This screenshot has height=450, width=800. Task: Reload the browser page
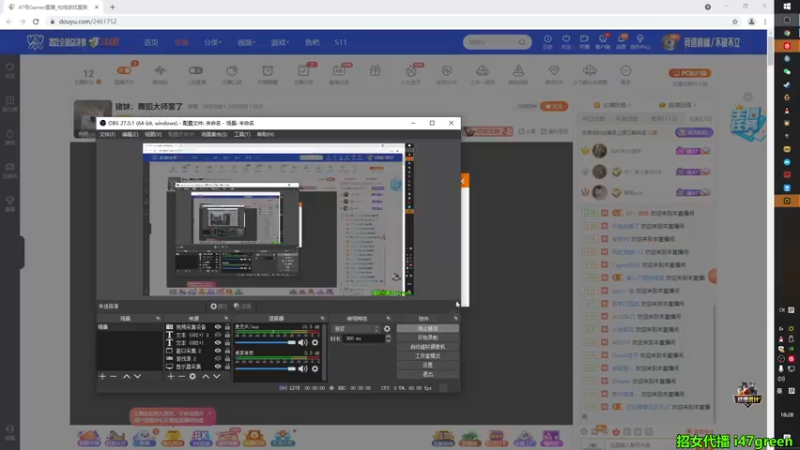tap(36, 21)
